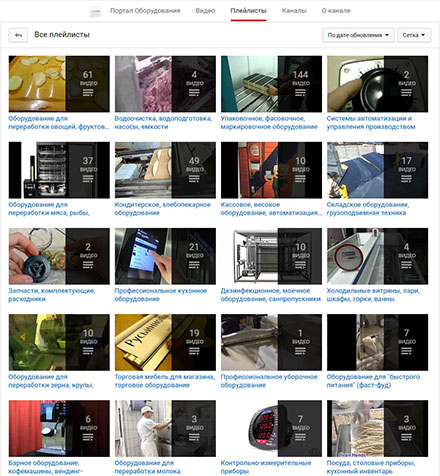Switch to the Видео tab

coord(205,11)
